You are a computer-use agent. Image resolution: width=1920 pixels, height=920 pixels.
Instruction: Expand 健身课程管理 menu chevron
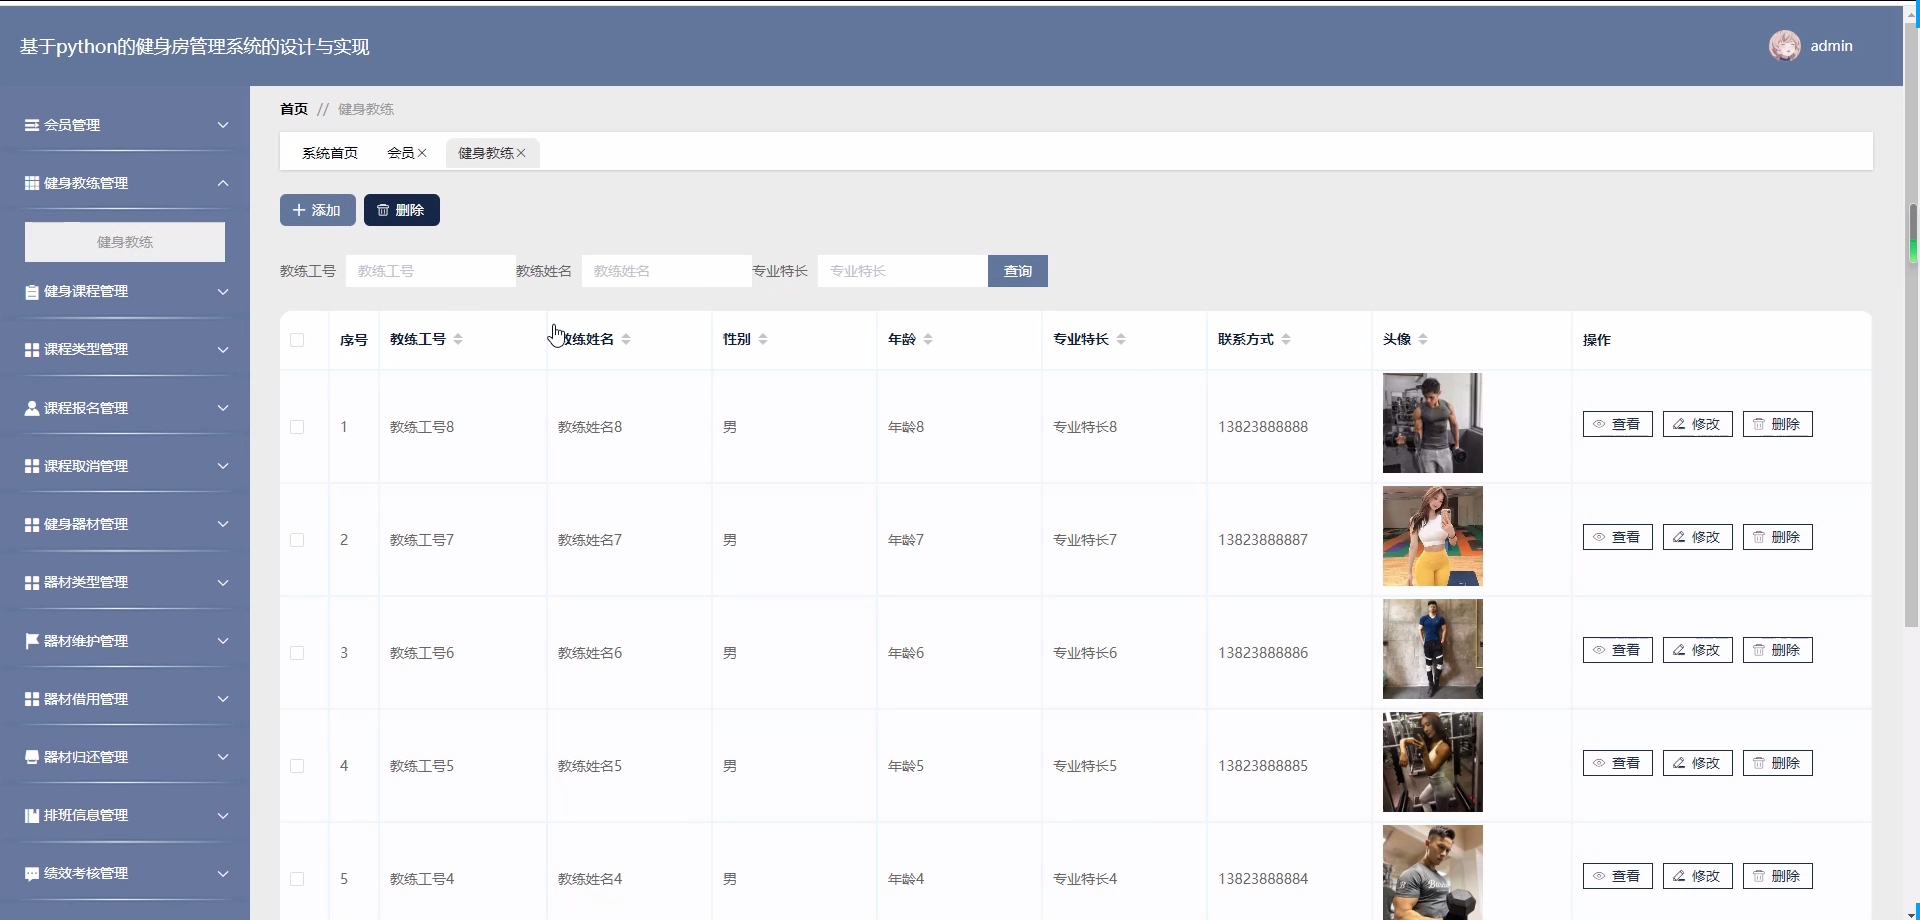point(223,292)
